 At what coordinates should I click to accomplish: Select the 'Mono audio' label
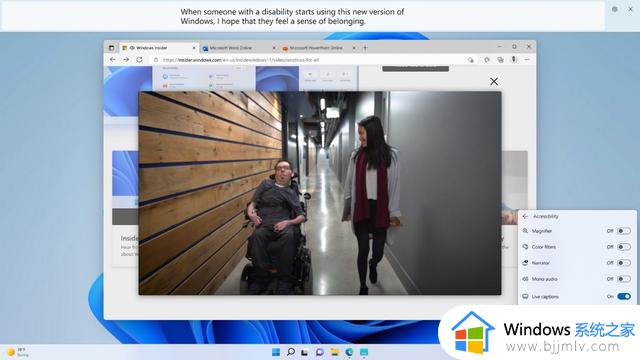pos(544,279)
